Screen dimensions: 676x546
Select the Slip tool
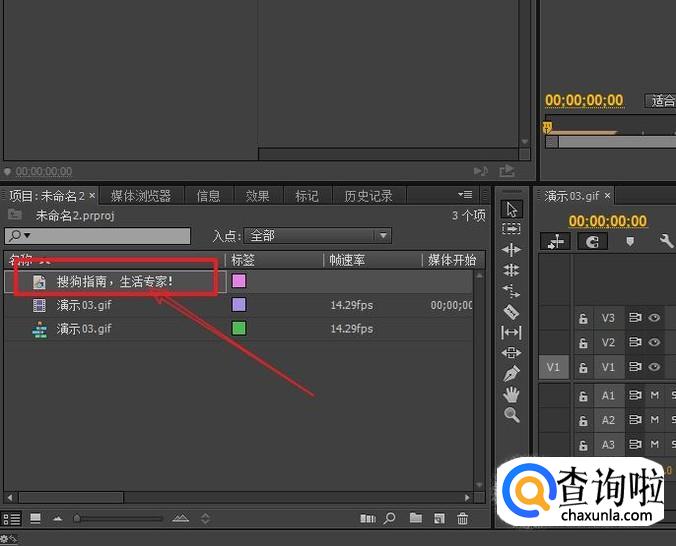coord(511,333)
